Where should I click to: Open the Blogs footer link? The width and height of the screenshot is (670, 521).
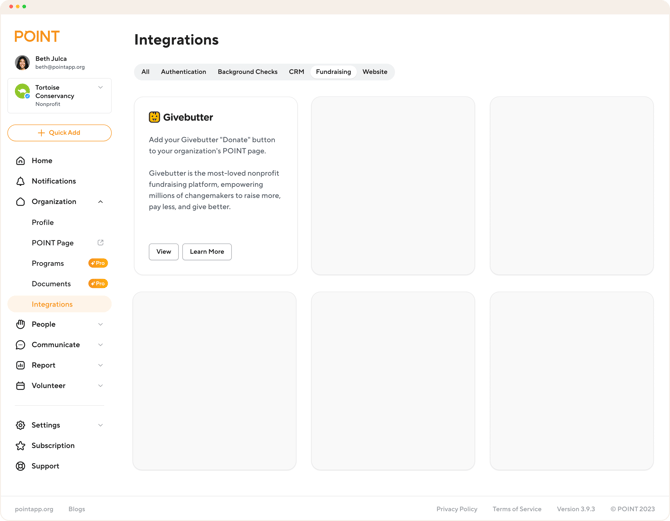point(76,509)
